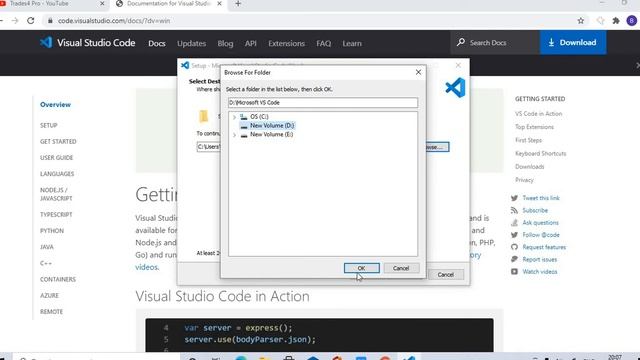
Task: Click the icon beside Ask questions
Action: 514,222
